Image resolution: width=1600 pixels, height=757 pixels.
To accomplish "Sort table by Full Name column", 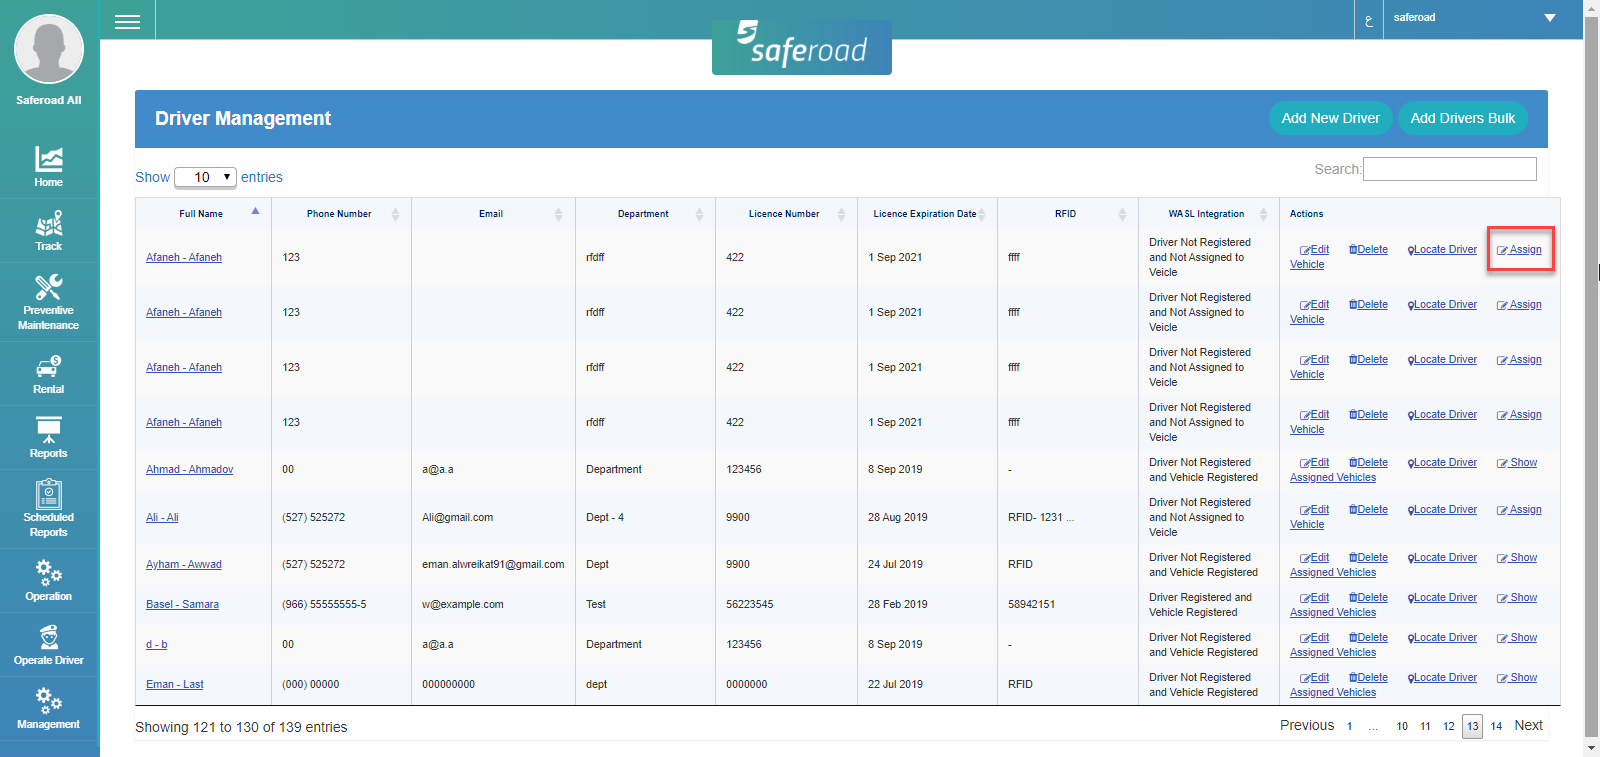I will coord(203,213).
